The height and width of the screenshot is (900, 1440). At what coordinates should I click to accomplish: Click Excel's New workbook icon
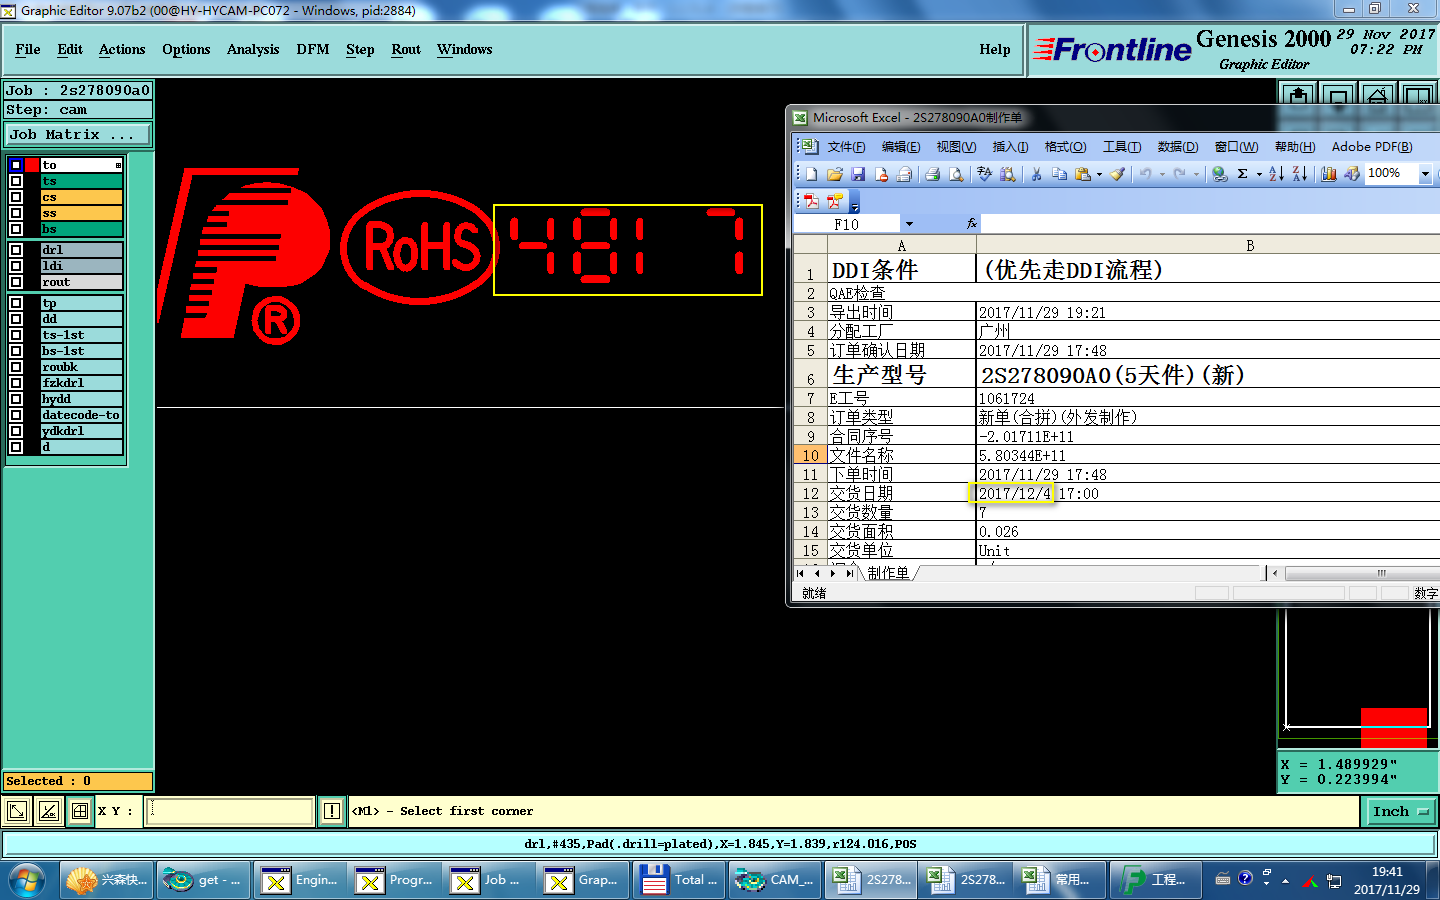812,174
